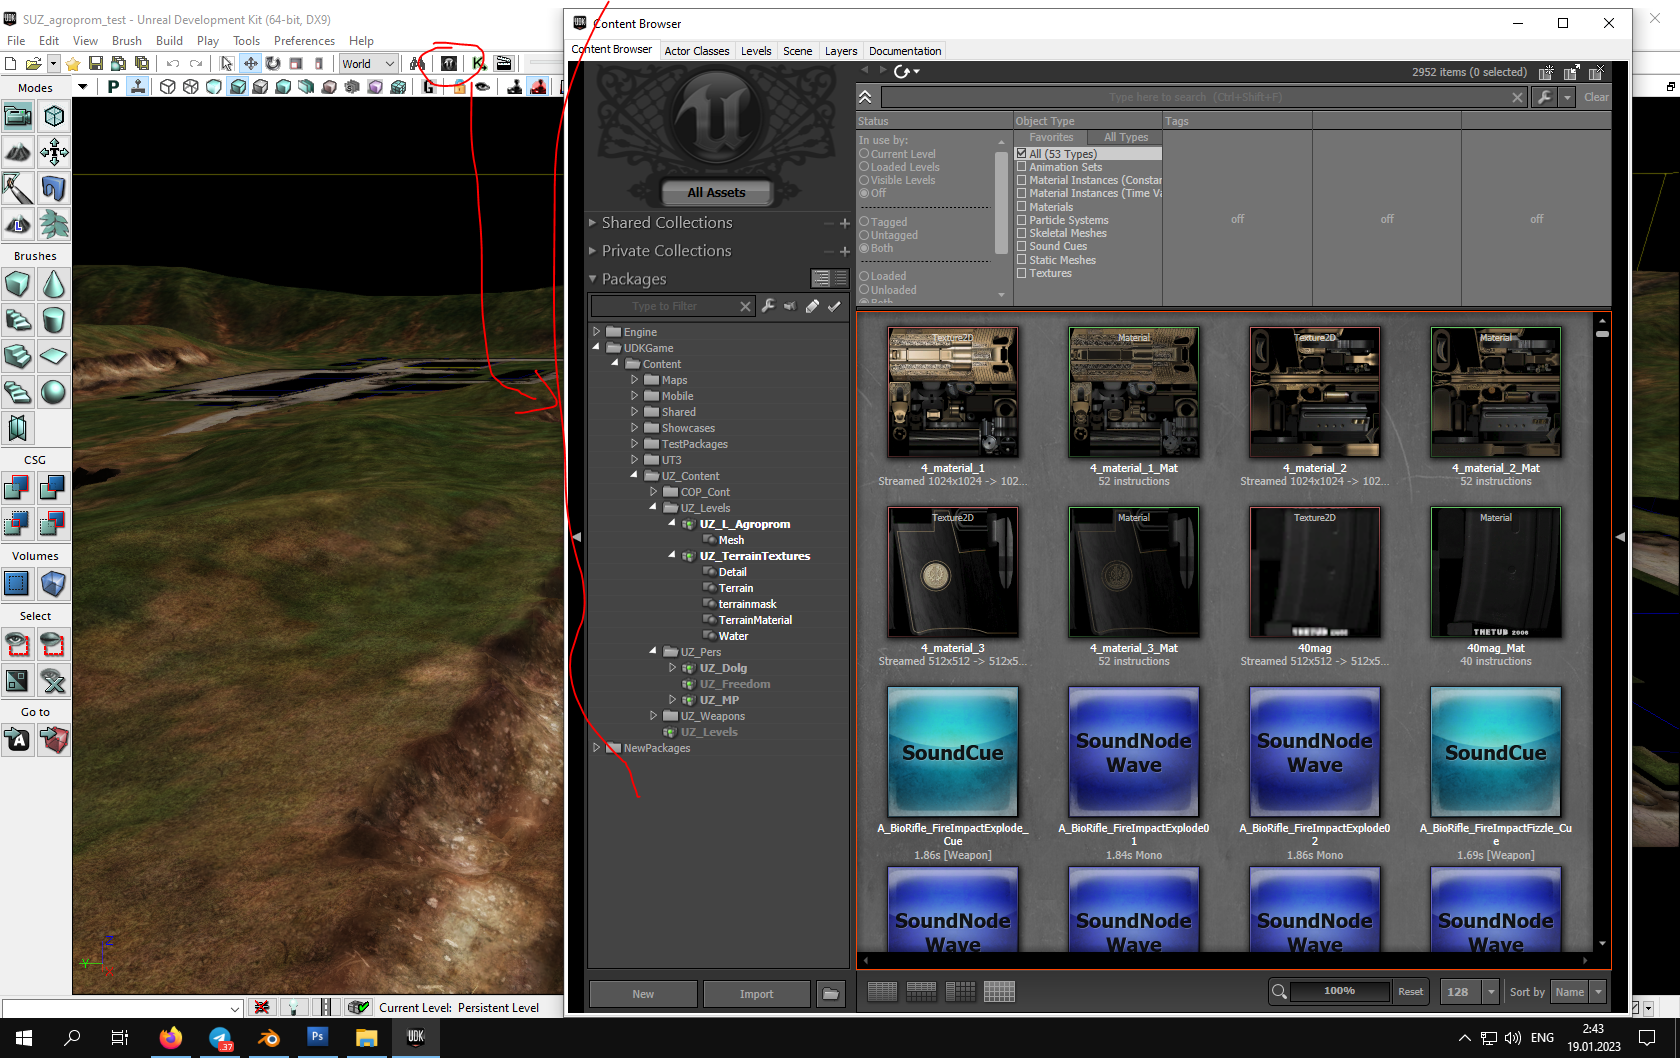Switch to the Actor Classes tab
Image resolution: width=1680 pixels, height=1058 pixels.
[x=697, y=51]
